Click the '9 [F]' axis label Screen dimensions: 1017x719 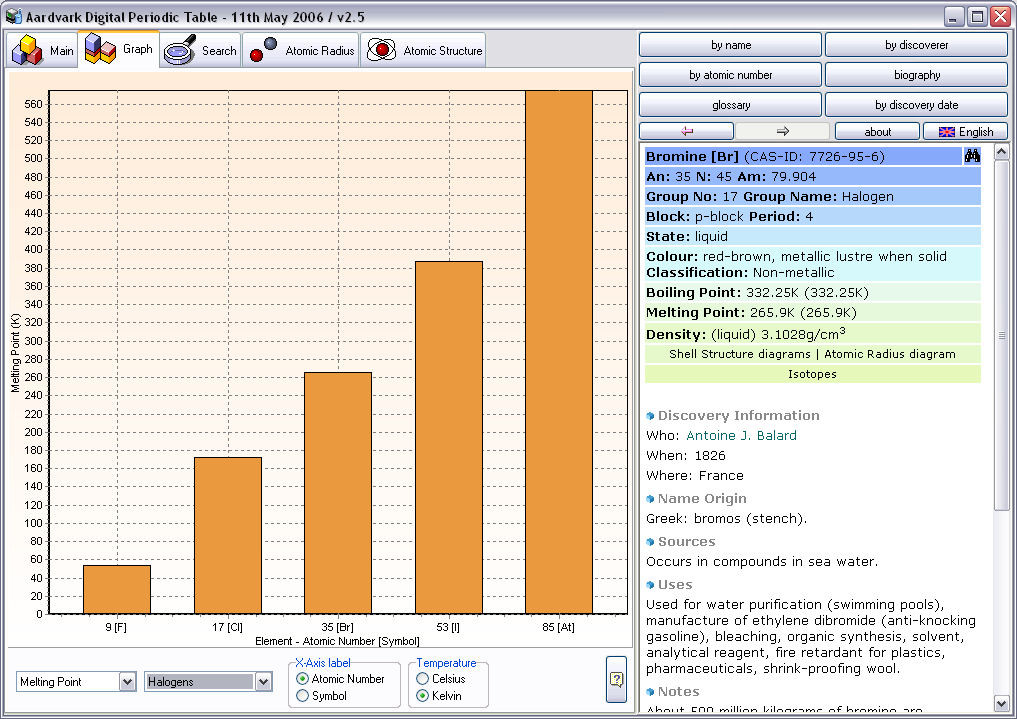(116, 627)
